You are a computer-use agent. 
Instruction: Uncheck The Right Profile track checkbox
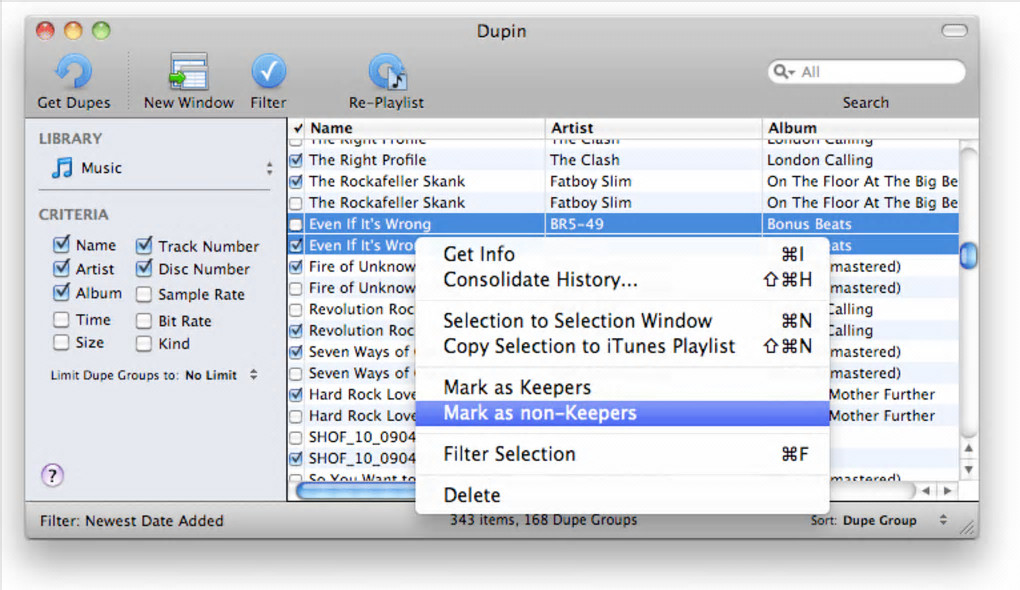296,159
